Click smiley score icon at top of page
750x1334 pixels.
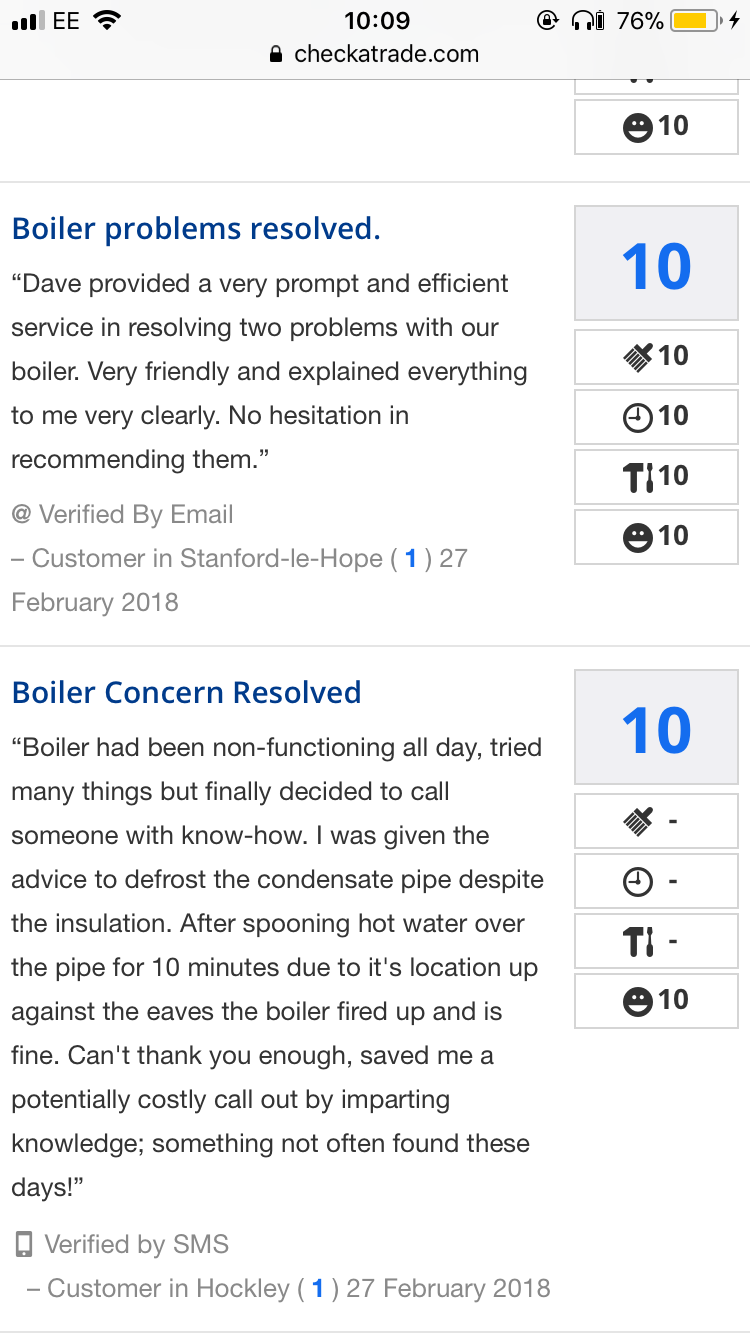pos(637,127)
